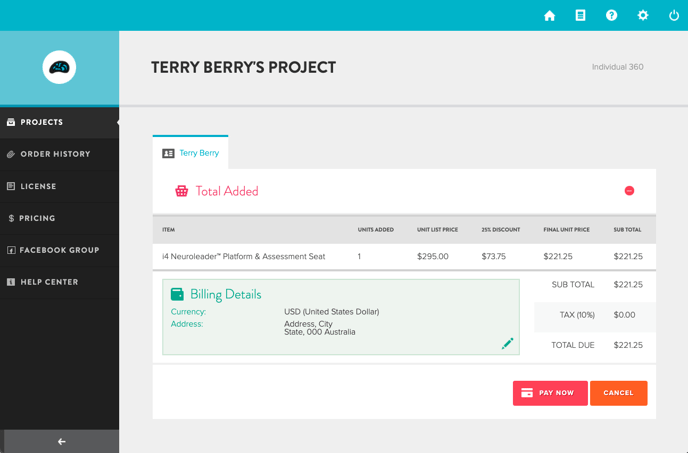Select the Terry Berry tab
Screen dimensions: 688x453
190,153
